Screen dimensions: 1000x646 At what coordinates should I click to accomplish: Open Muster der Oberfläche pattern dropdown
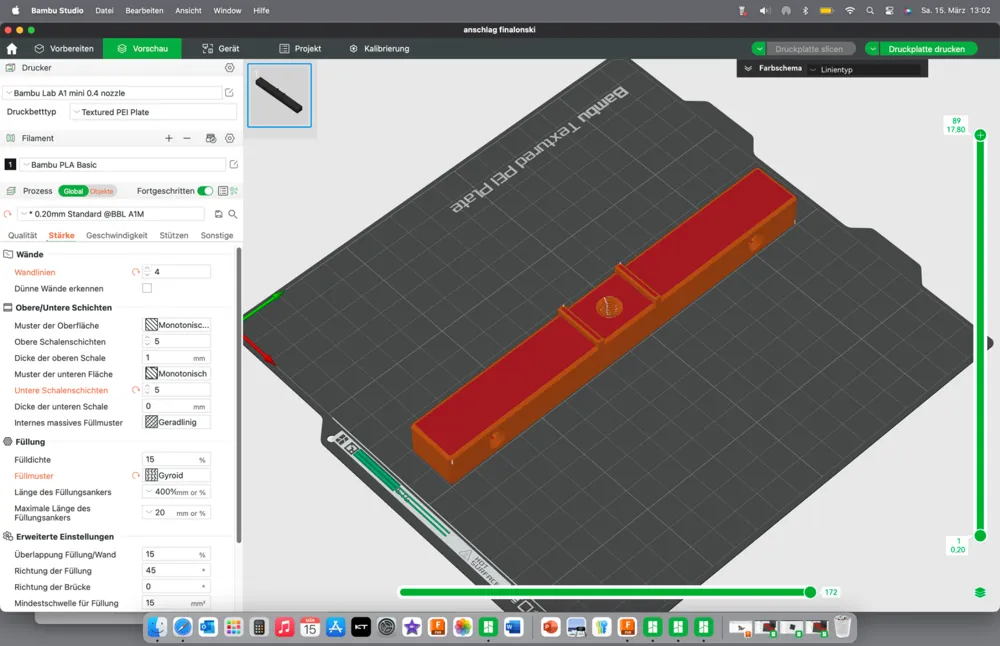(177, 325)
